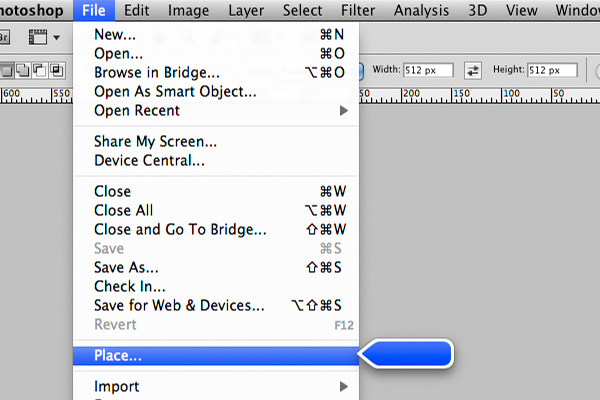Select the subtract from selection mode icon
The height and width of the screenshot is (400, 600).
[x=40, y=71]
